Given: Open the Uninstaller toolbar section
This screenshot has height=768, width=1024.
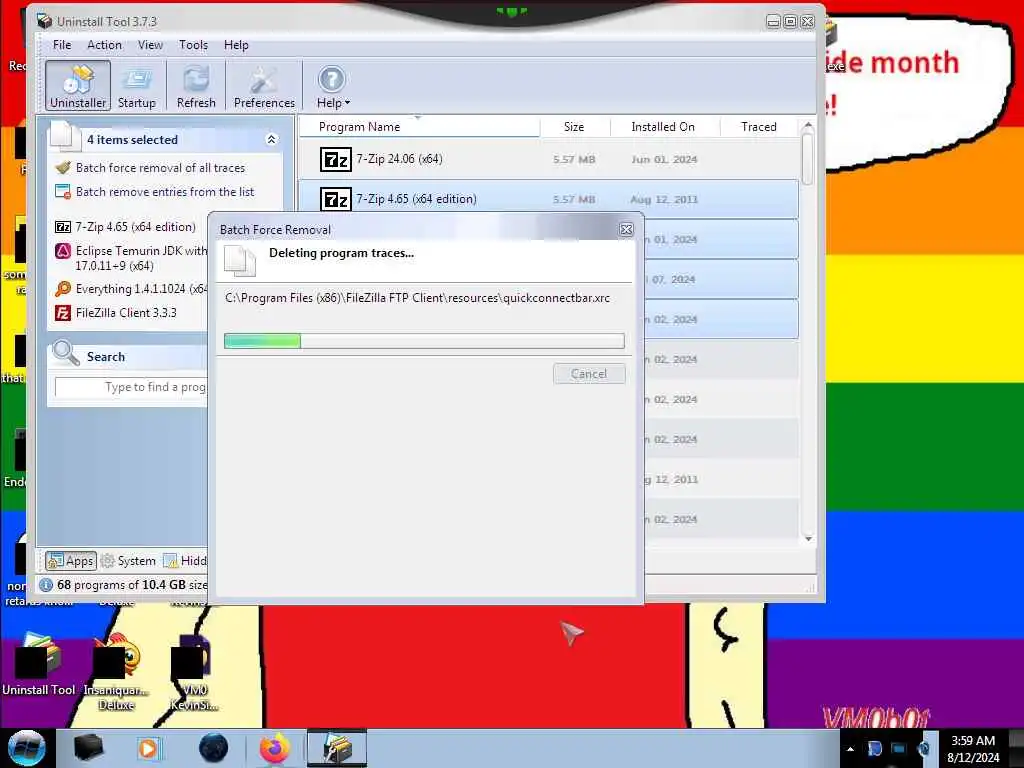Looking at the screenshot, I should click(x=78, y=86).
